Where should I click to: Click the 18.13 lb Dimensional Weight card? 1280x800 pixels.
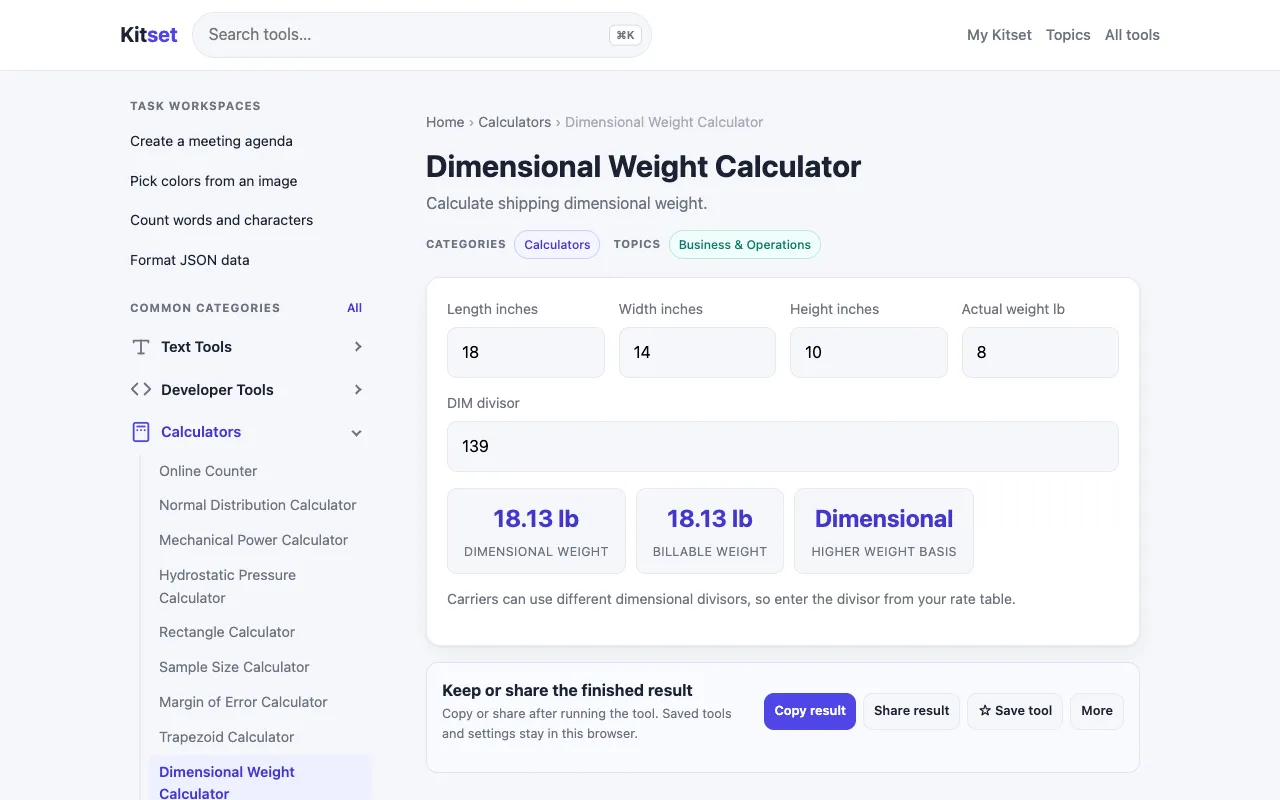[x=536, y=531]
